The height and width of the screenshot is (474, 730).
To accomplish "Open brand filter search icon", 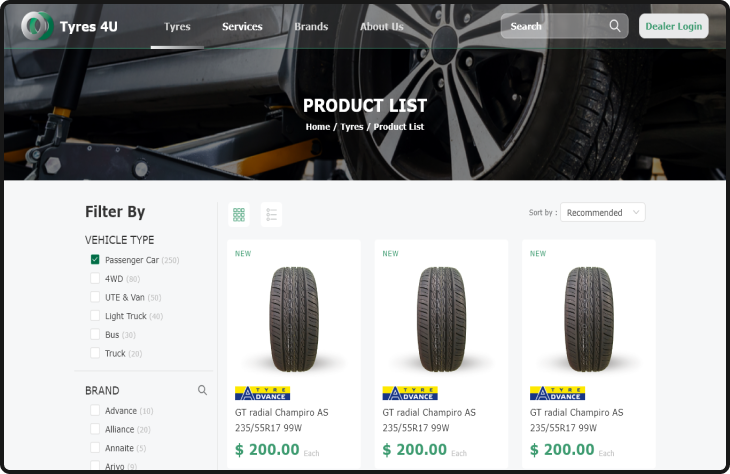I will pos(202,390).
